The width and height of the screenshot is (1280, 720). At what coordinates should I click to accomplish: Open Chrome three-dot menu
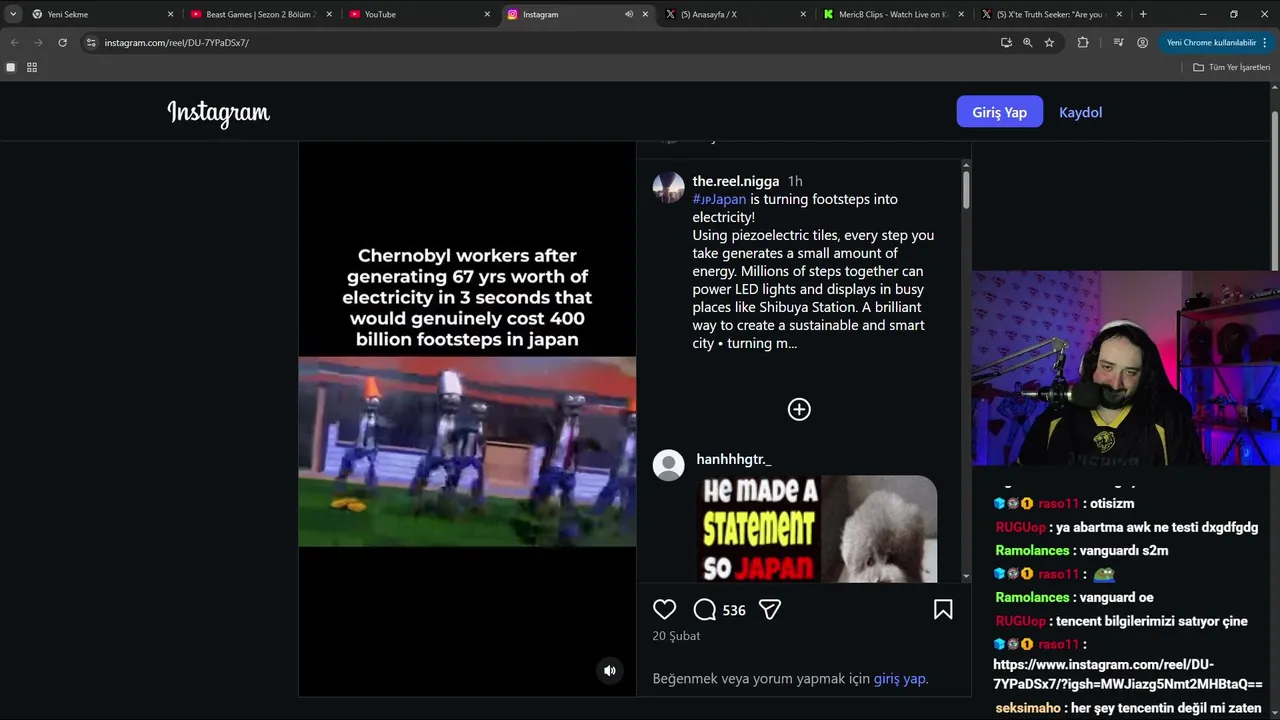click(1265, 43)
